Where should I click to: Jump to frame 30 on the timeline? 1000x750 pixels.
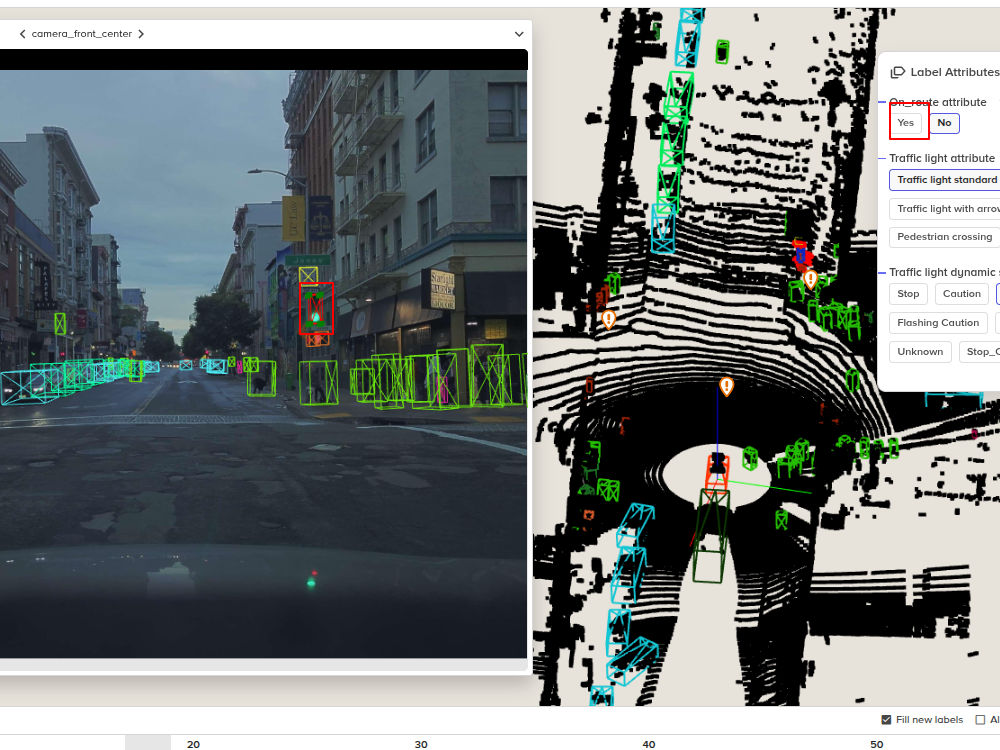421,744
